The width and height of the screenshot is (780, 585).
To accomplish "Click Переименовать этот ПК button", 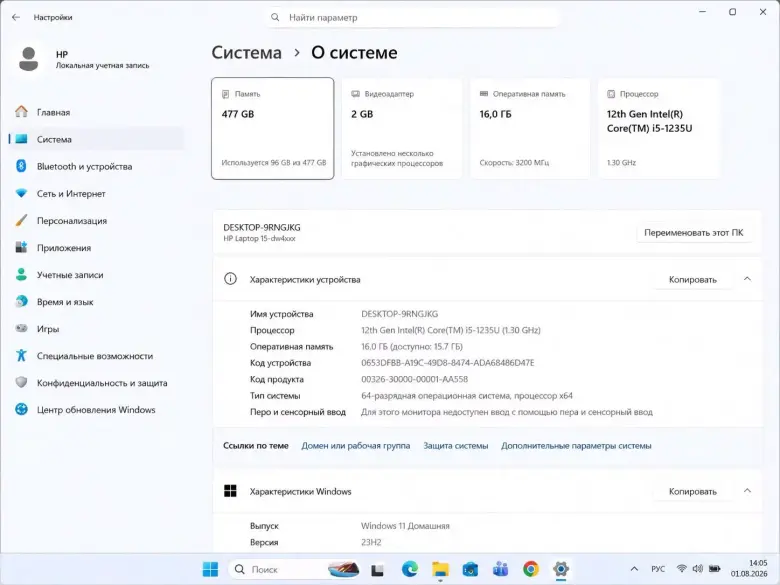I will [693, 232].
